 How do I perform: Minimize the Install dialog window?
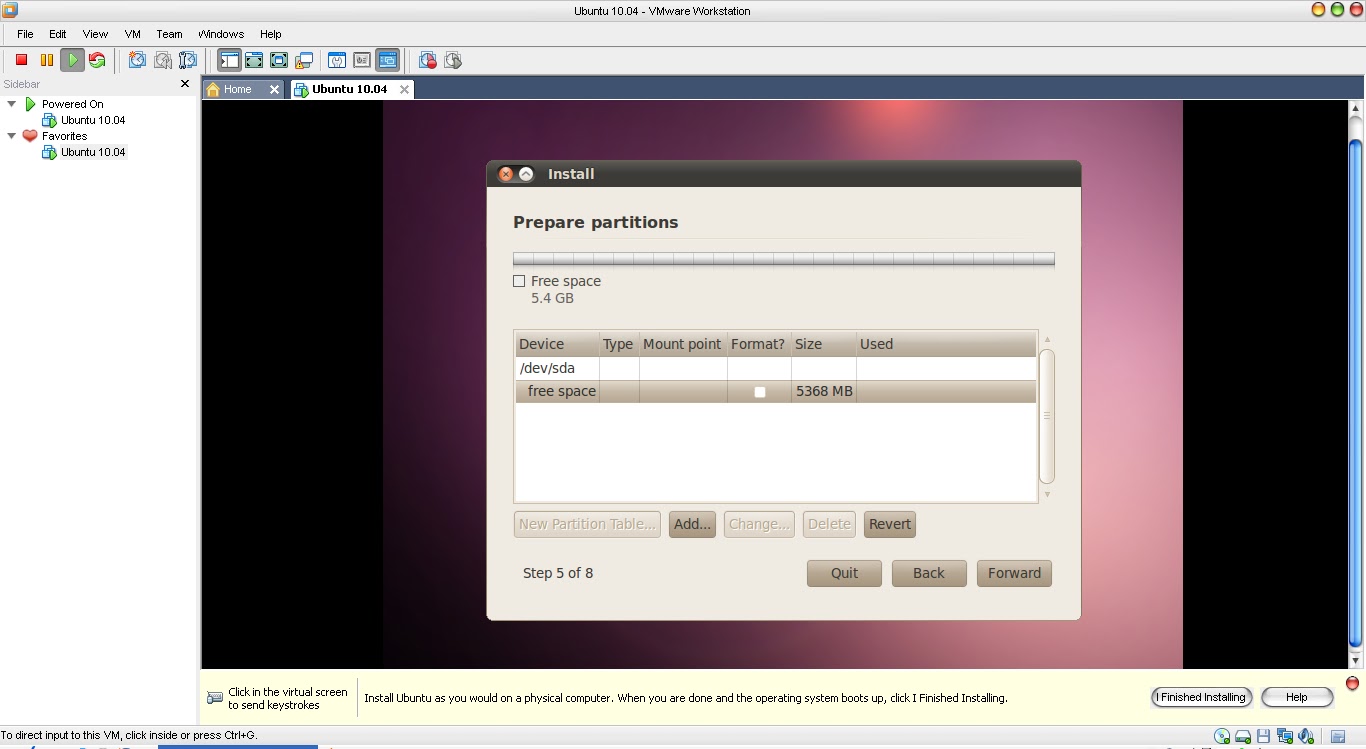point(526,173)
